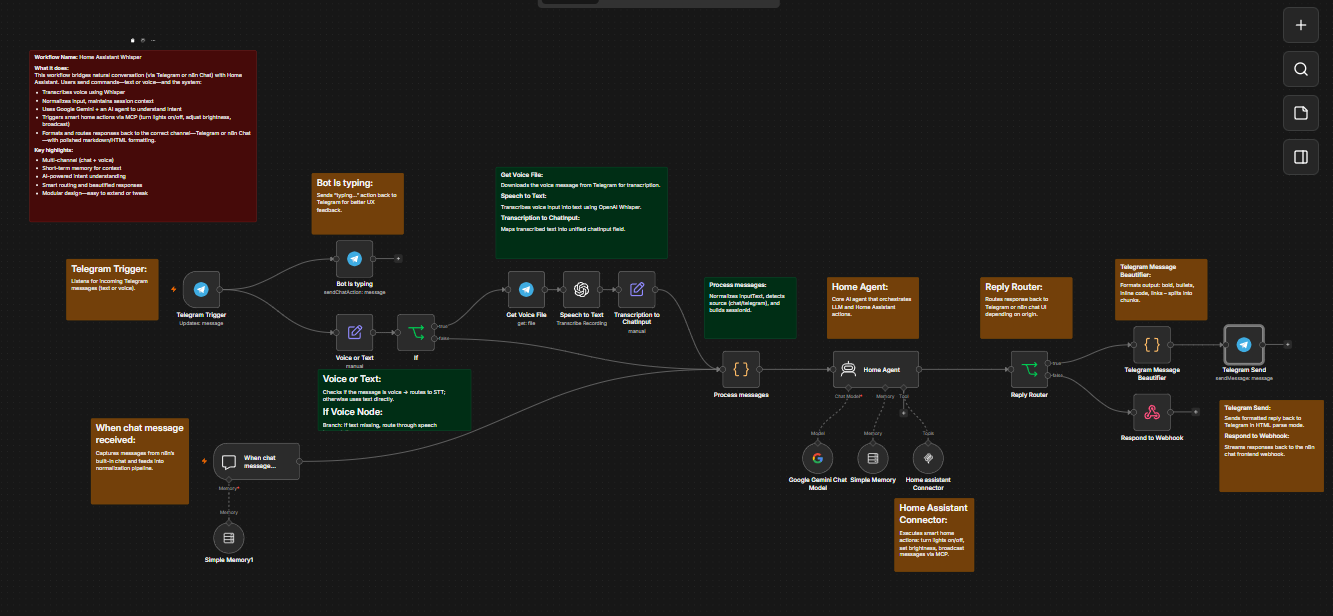Click the plus button to add node
Image resolution: width=1333 pixels, height=616 pixels.
pos(1301,26)
